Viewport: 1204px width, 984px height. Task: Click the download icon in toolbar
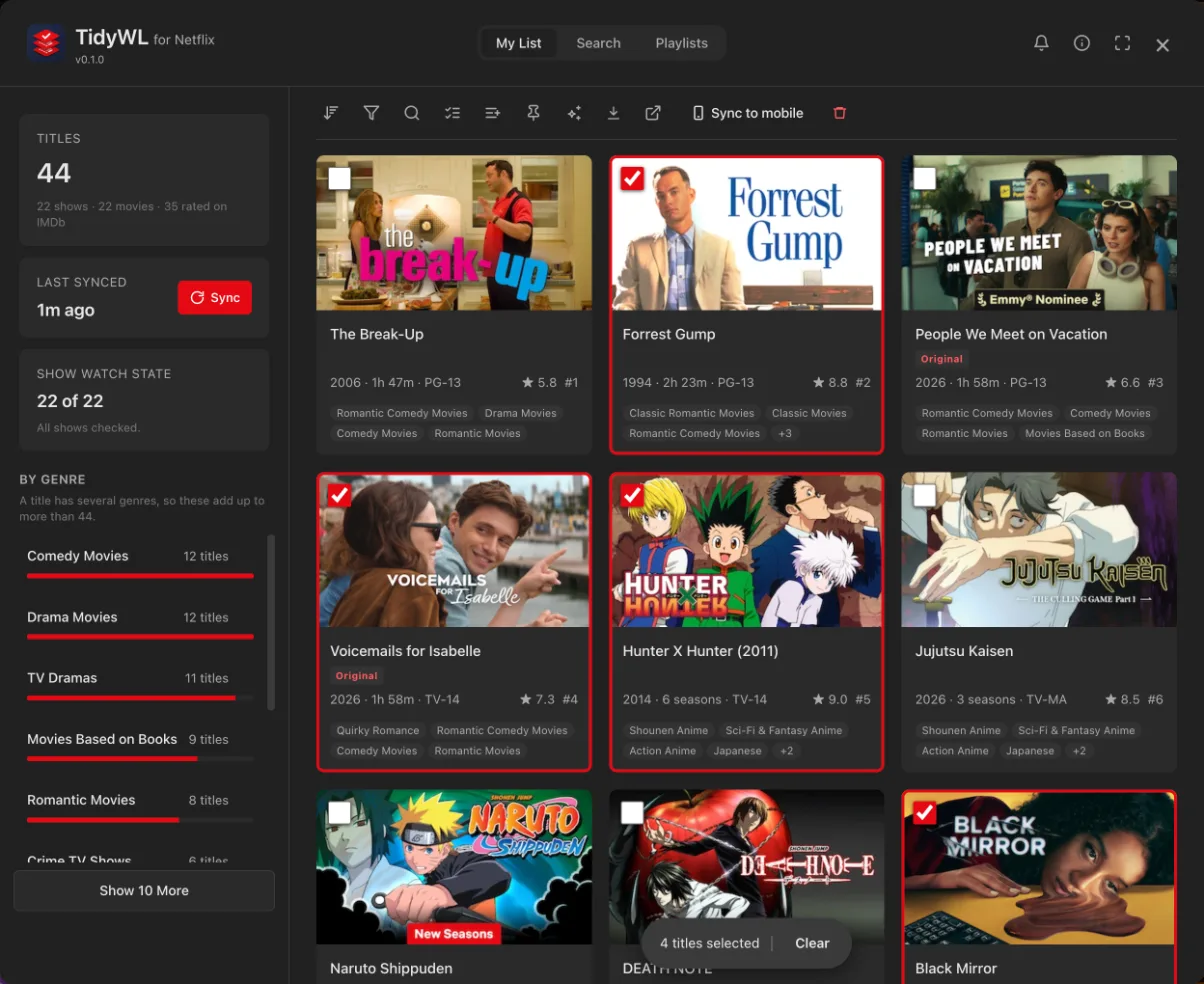(x=613, y=113)
